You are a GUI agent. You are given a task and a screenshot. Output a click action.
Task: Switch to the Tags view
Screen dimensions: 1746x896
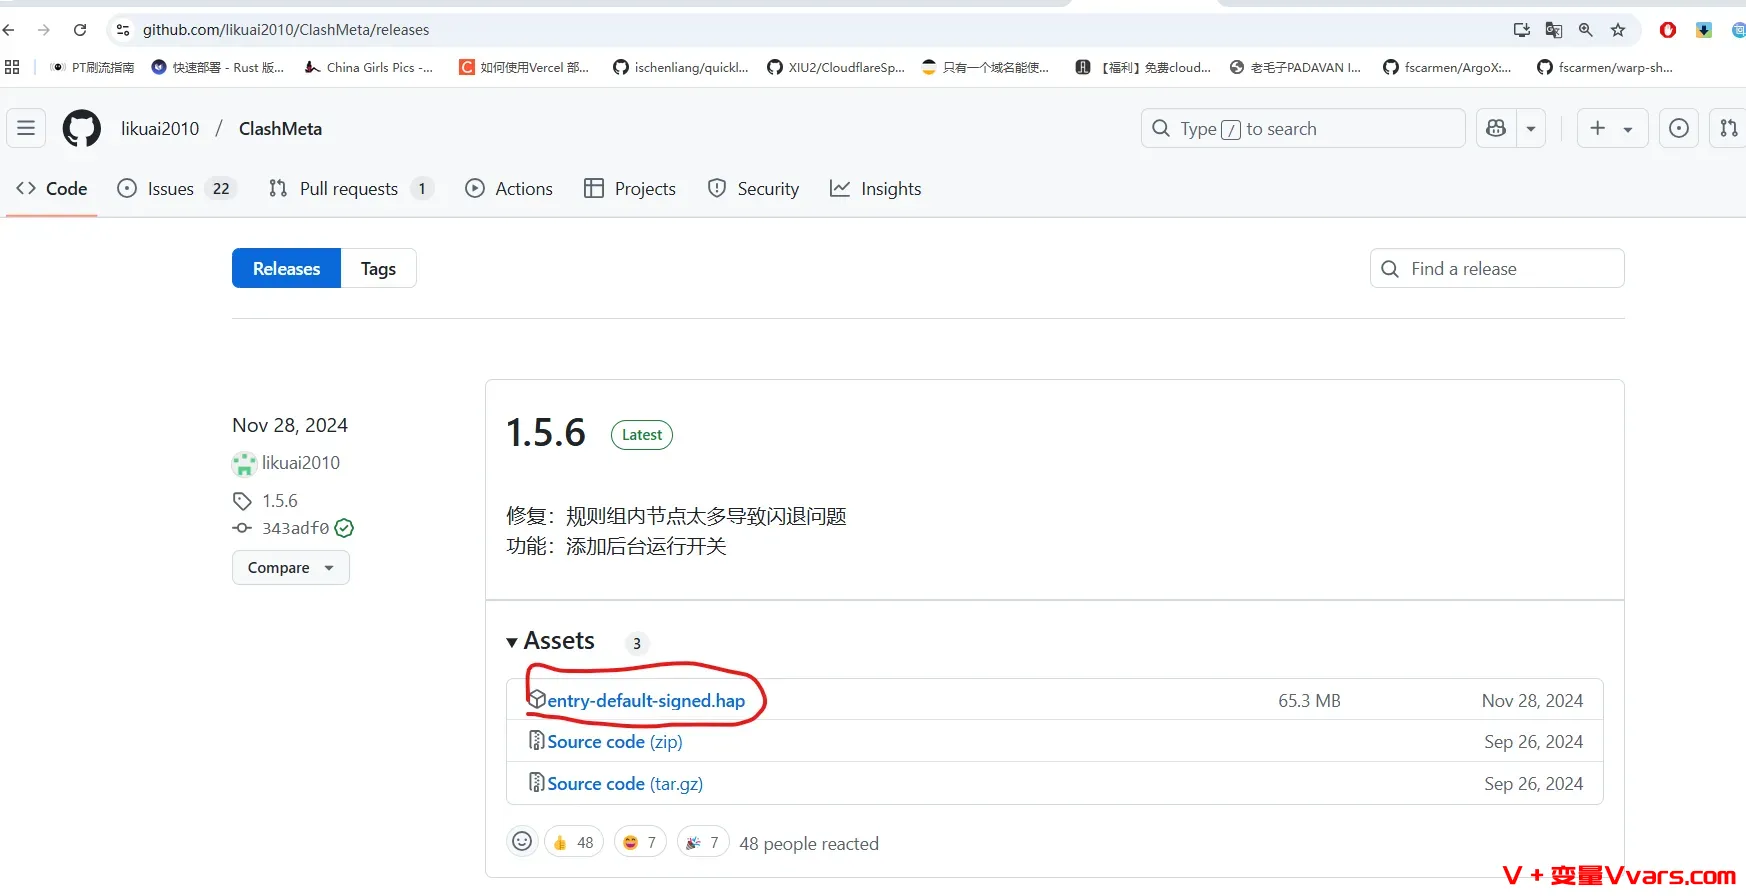point(379,268)
